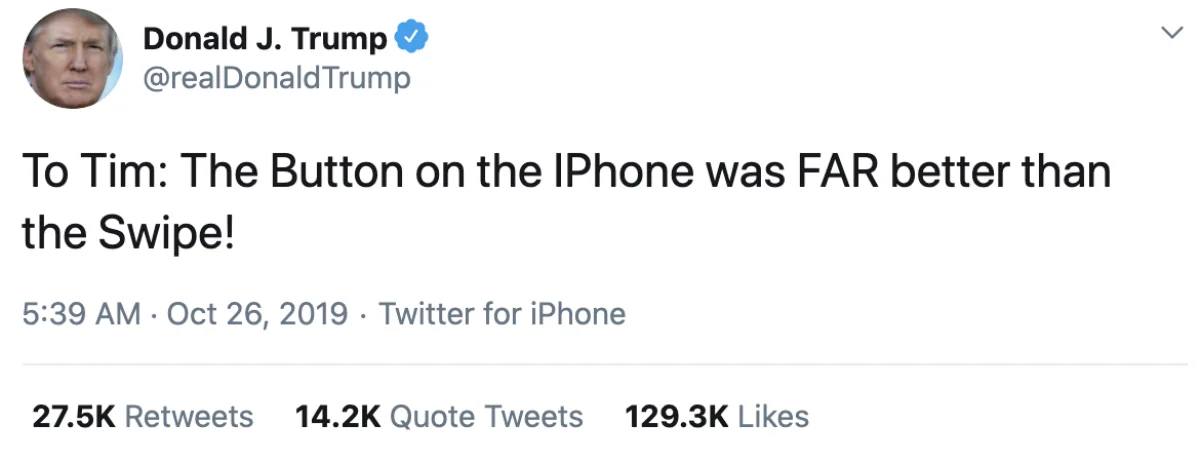The height and width of the screenshot is (462, 1200).
Task: Show the Likes label list
Action: [773, 416]
